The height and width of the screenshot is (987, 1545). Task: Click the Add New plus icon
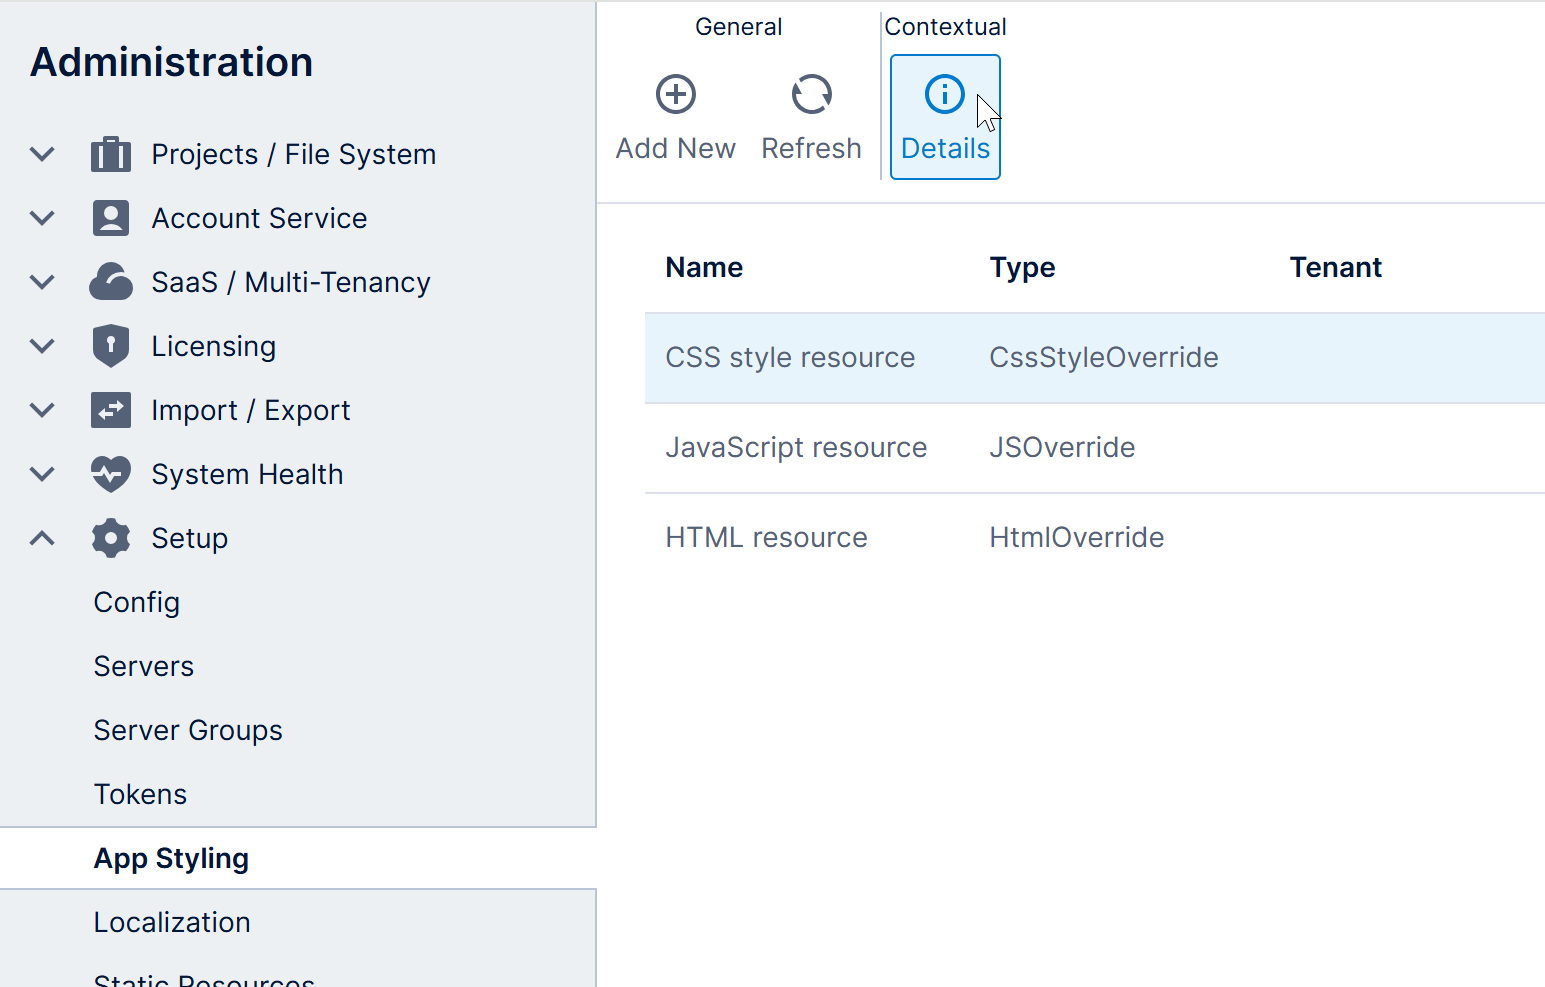tap(675, 94)
